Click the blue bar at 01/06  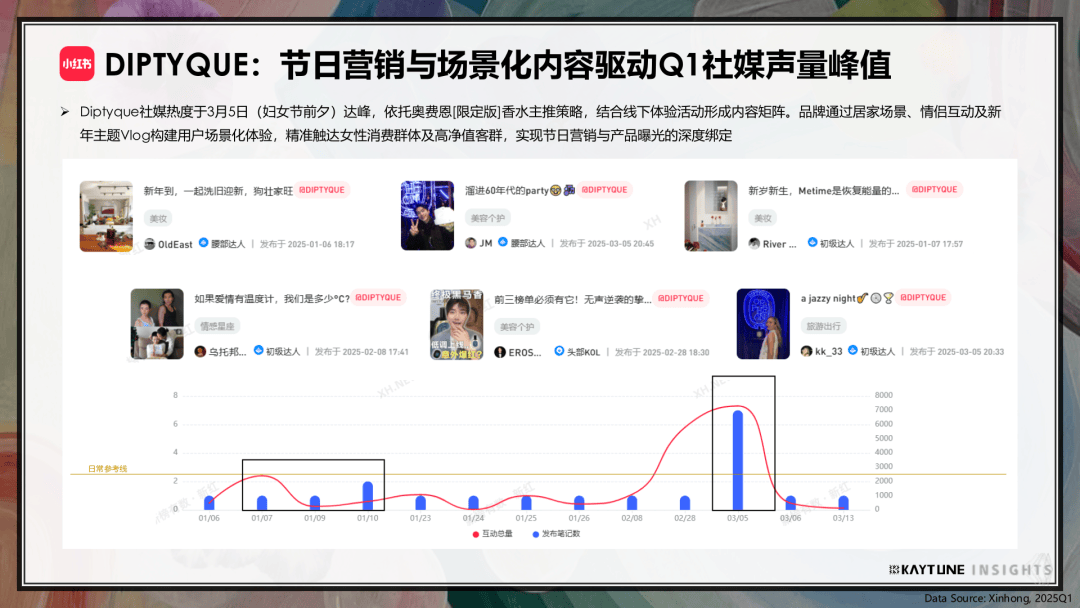point(209,503)
